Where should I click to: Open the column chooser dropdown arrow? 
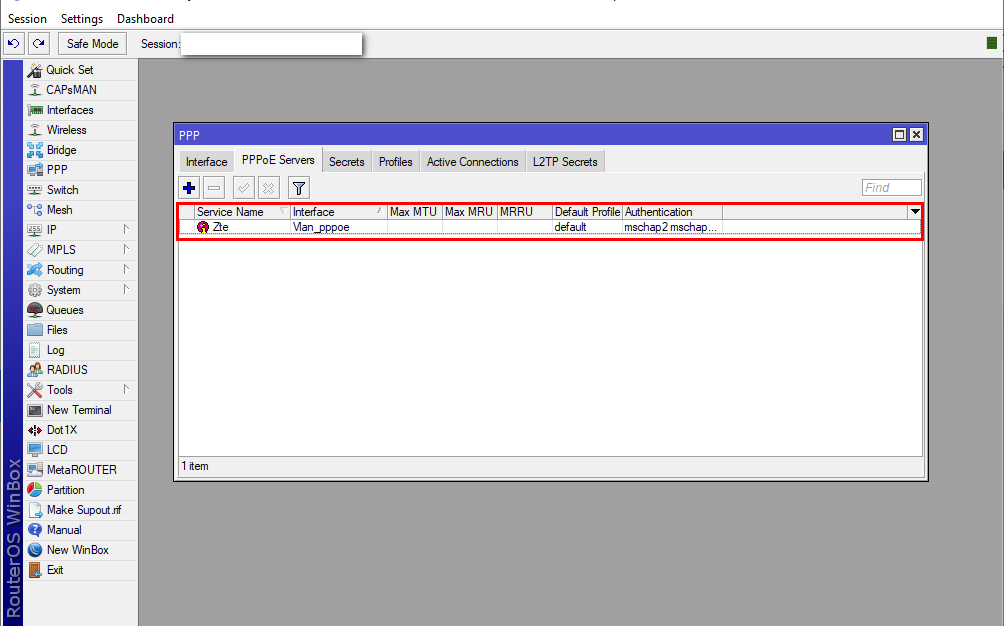click(914, 212)
